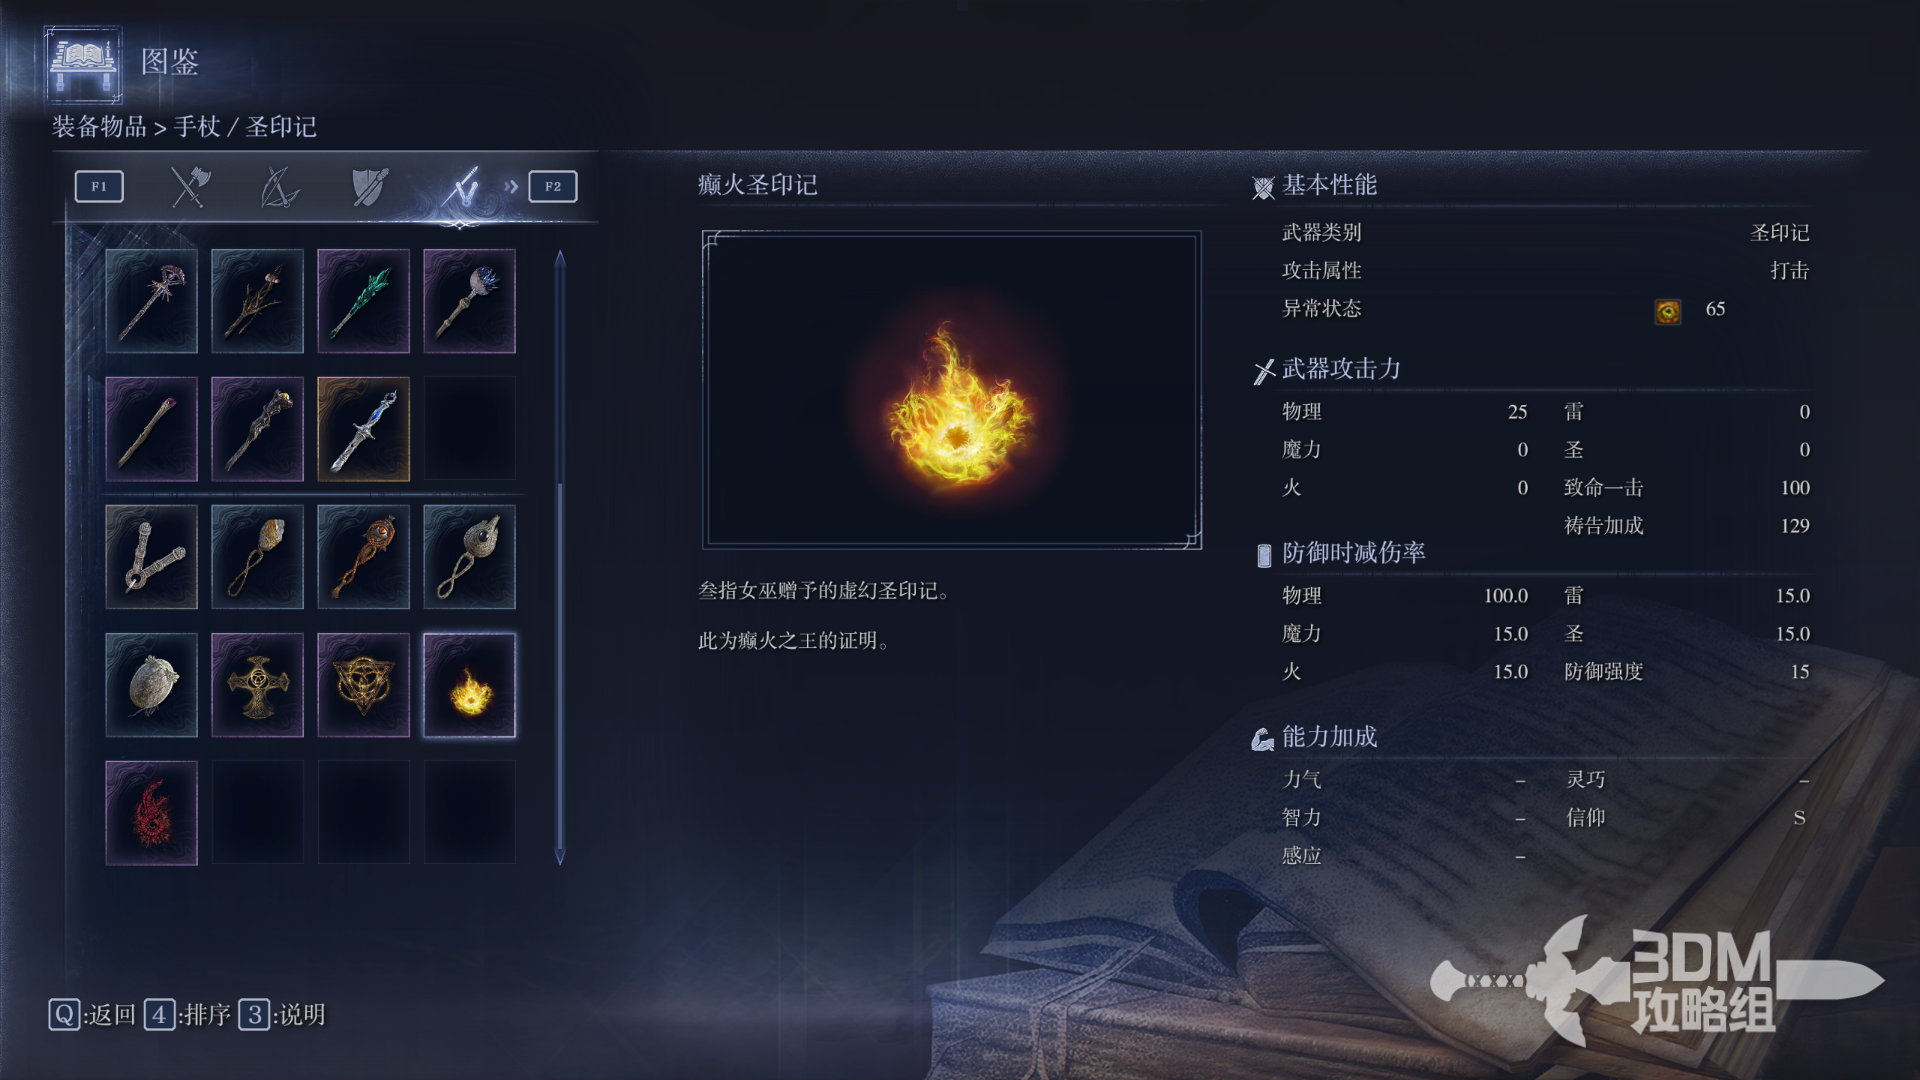Click the down arrow of item scrollbar
This screenshot has width=1920, height=1080.
point(560,857)
